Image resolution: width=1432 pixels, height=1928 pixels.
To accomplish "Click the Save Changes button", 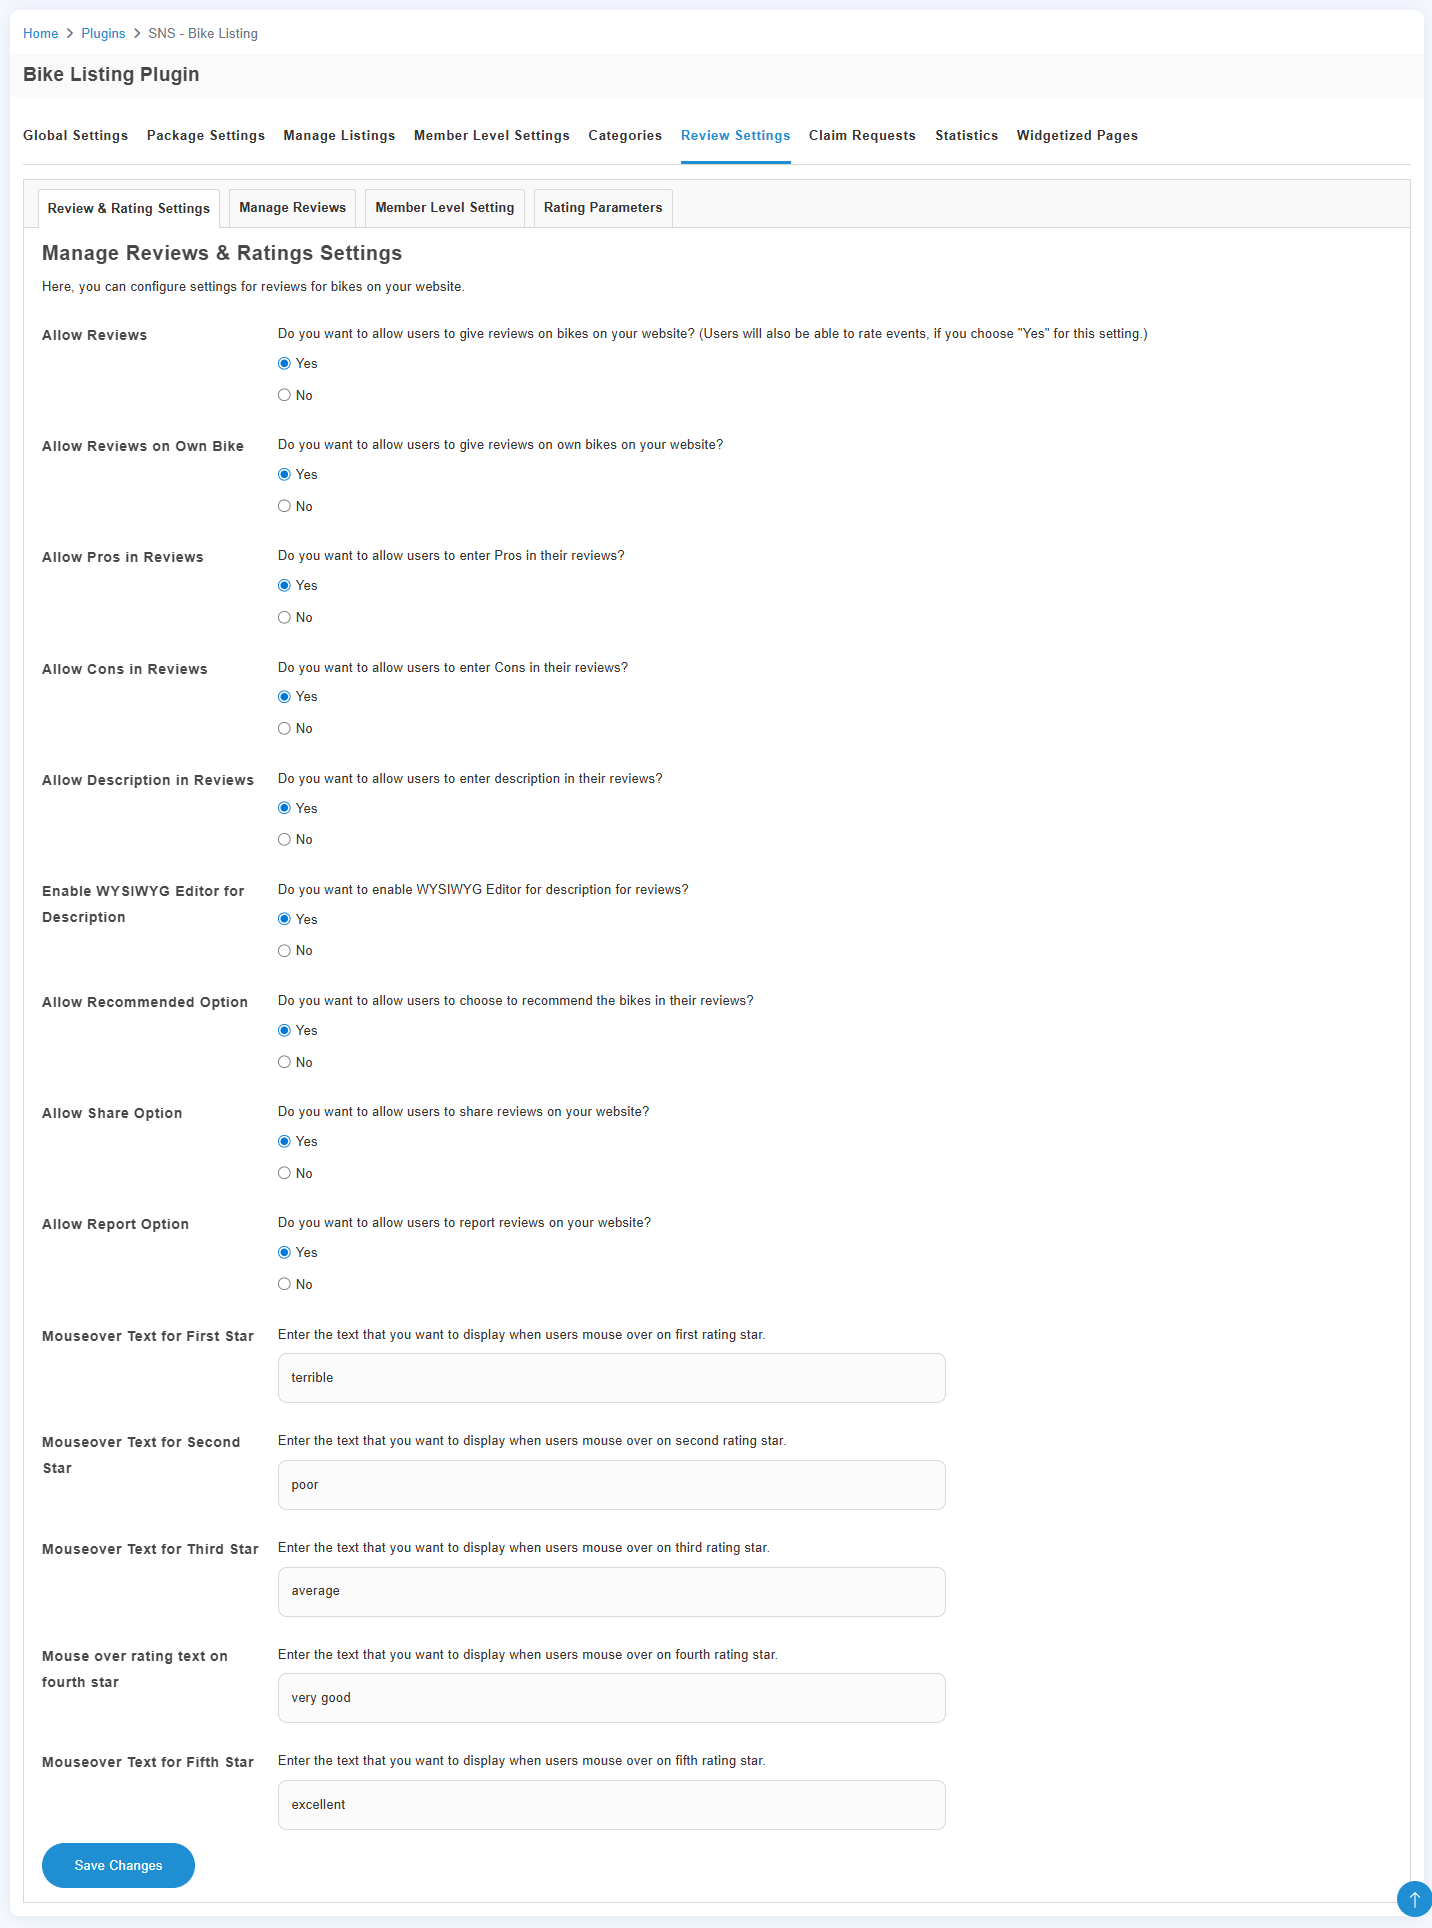I will click(118, 1865).
